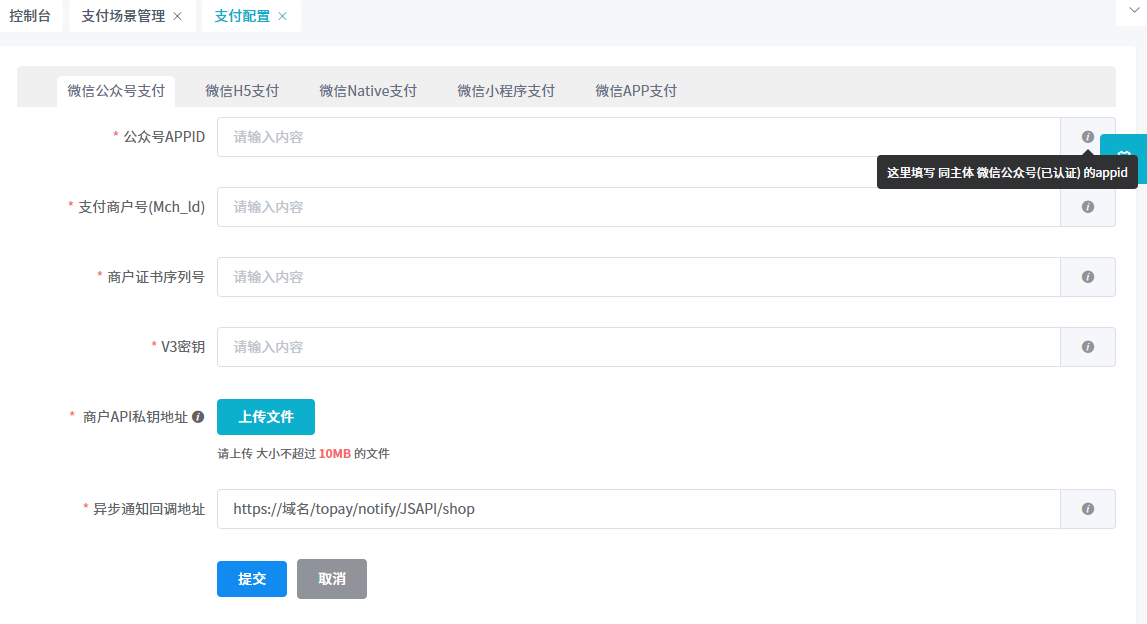Click the appid tooltip text

coord(1007,173)
